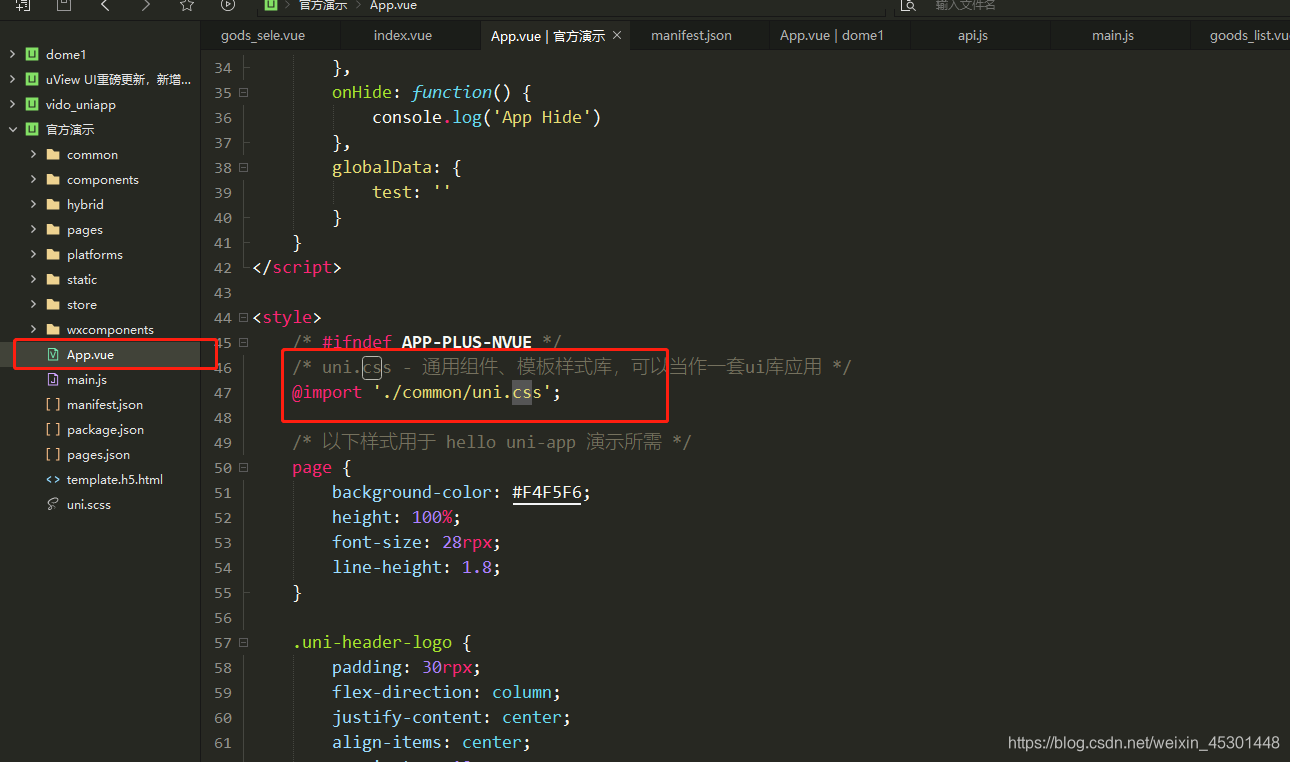Click line number 47 in the gutter
Screen dimensions: 1290x762
coord(222,392)
